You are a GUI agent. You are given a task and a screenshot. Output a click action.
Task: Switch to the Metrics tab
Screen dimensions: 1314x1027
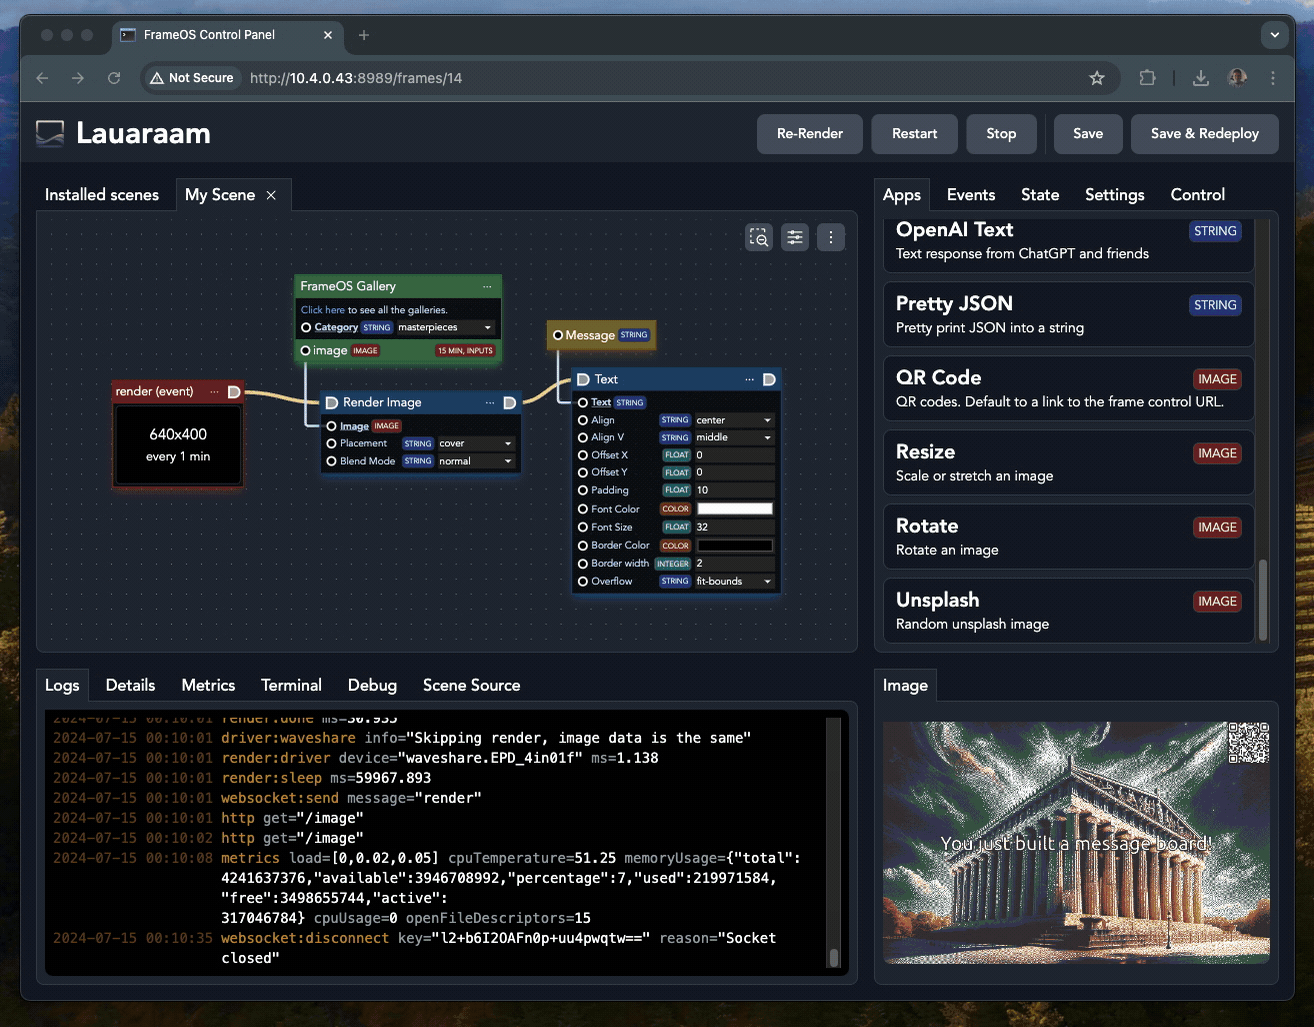(208, 685)
